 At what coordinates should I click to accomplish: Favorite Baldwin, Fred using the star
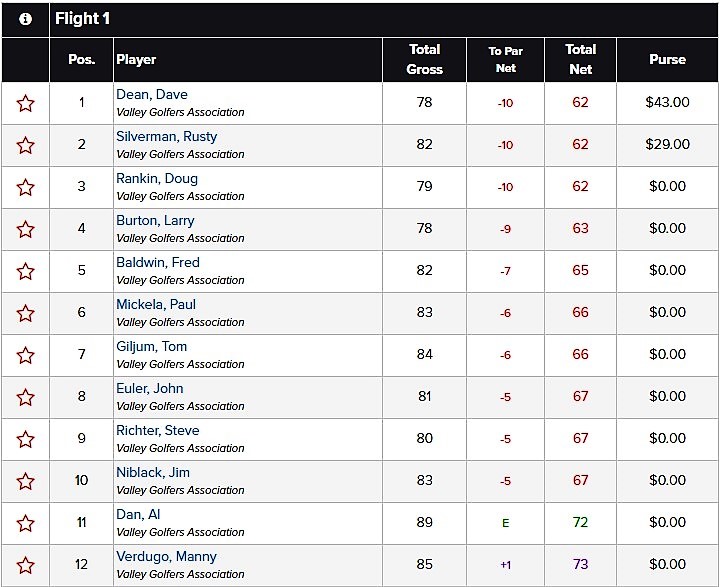25,271
